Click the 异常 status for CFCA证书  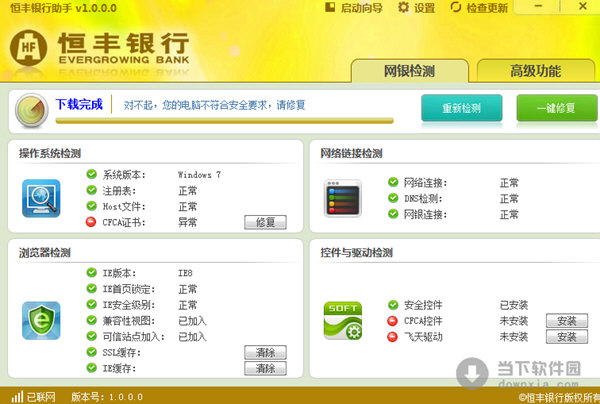pos(188,222)
